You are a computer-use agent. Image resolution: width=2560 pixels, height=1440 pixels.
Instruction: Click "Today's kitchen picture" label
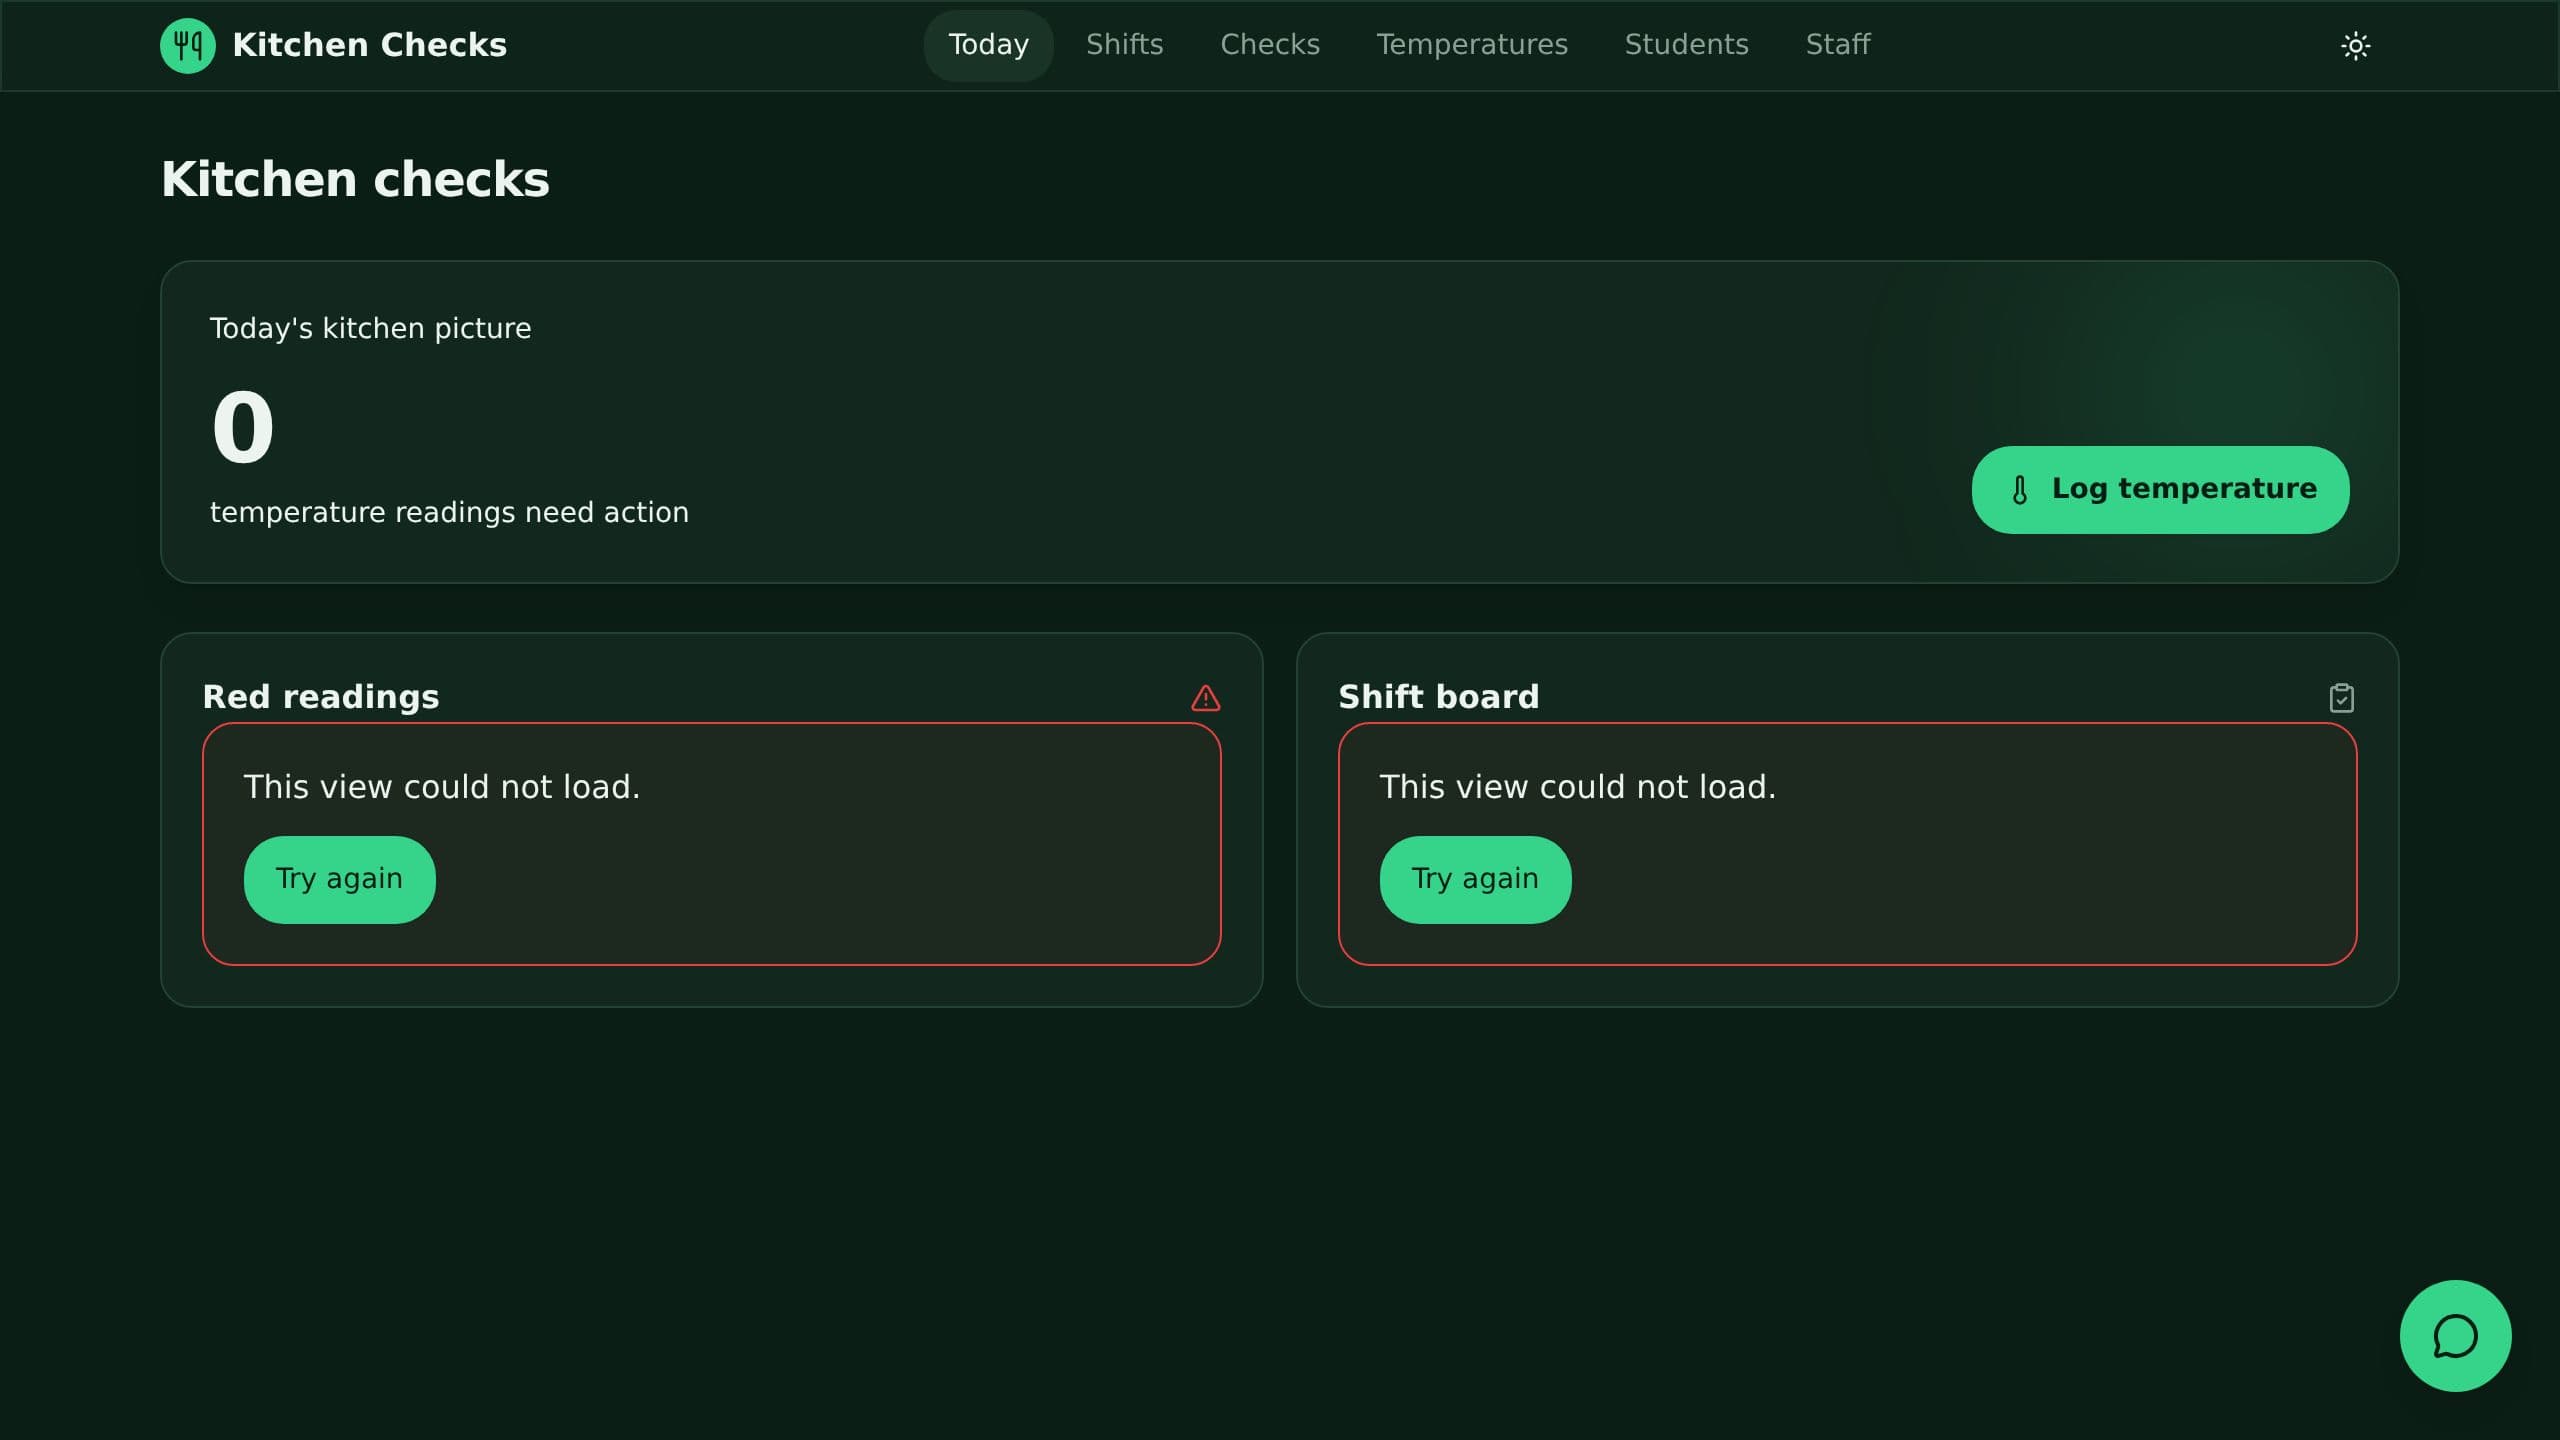coord(370,329)
